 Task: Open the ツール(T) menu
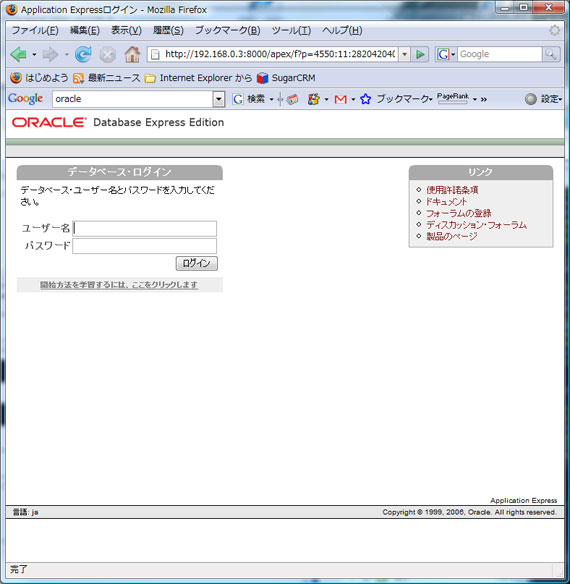point(291,31)
